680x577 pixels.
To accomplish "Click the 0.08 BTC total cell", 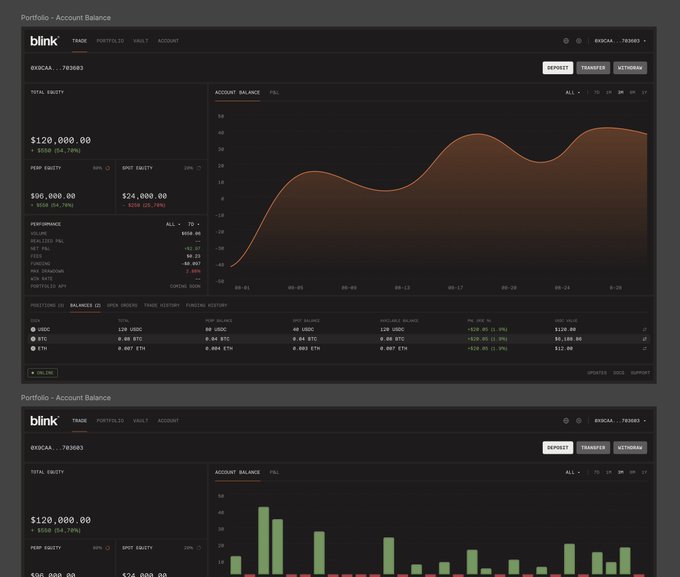I will click(x=130, y=339).
